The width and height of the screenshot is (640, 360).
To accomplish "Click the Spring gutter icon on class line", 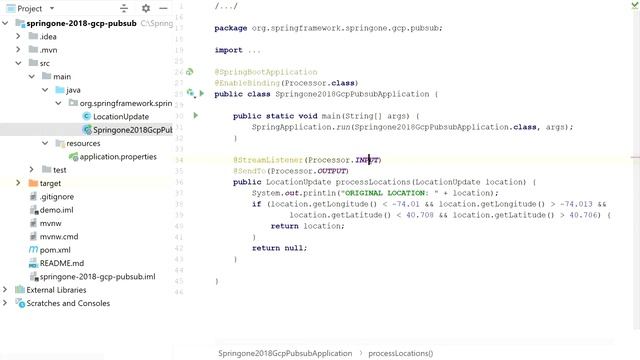I will [191, 93].
